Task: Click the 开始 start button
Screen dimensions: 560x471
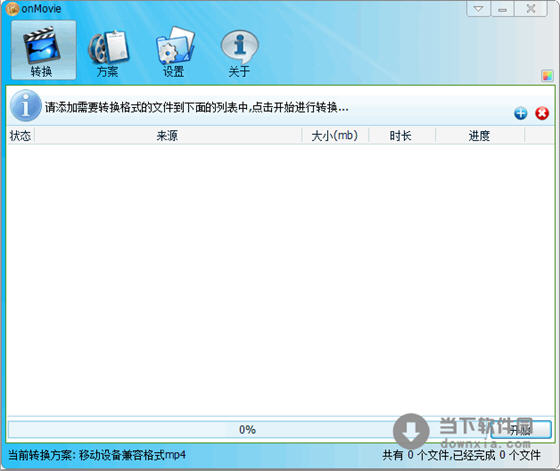Action: point(521,430)
